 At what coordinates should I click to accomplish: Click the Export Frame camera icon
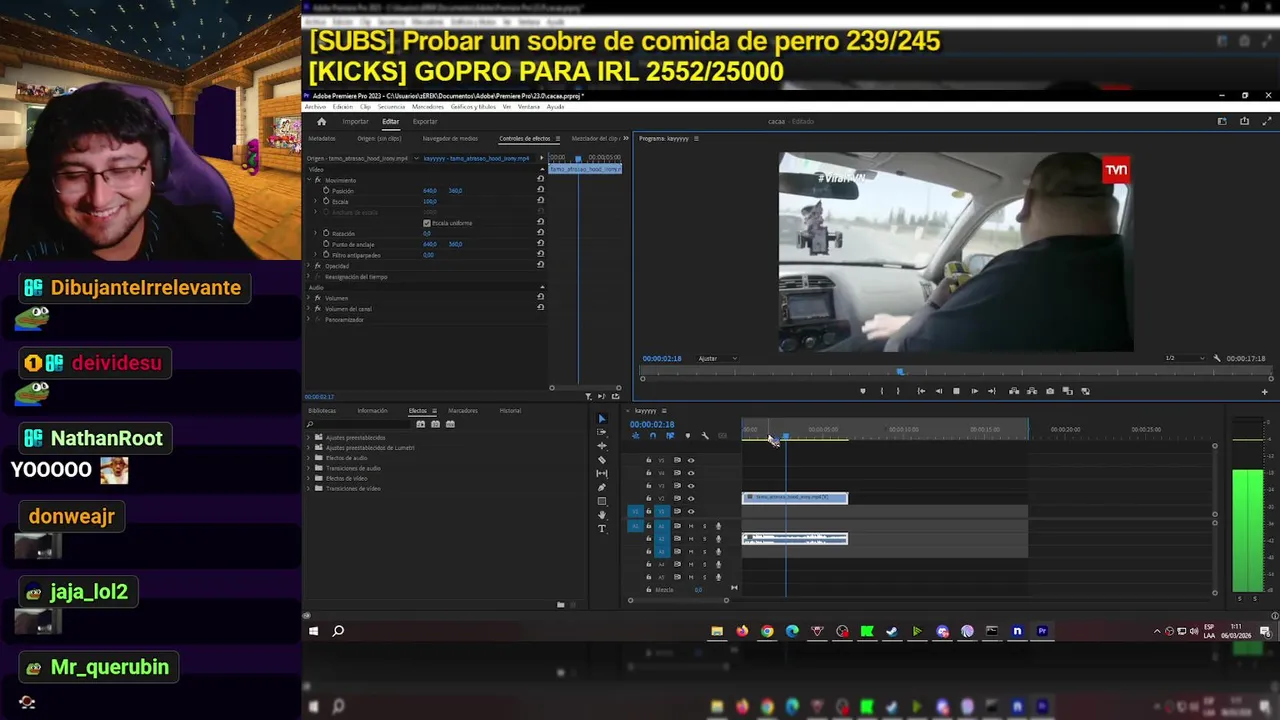1049,391
